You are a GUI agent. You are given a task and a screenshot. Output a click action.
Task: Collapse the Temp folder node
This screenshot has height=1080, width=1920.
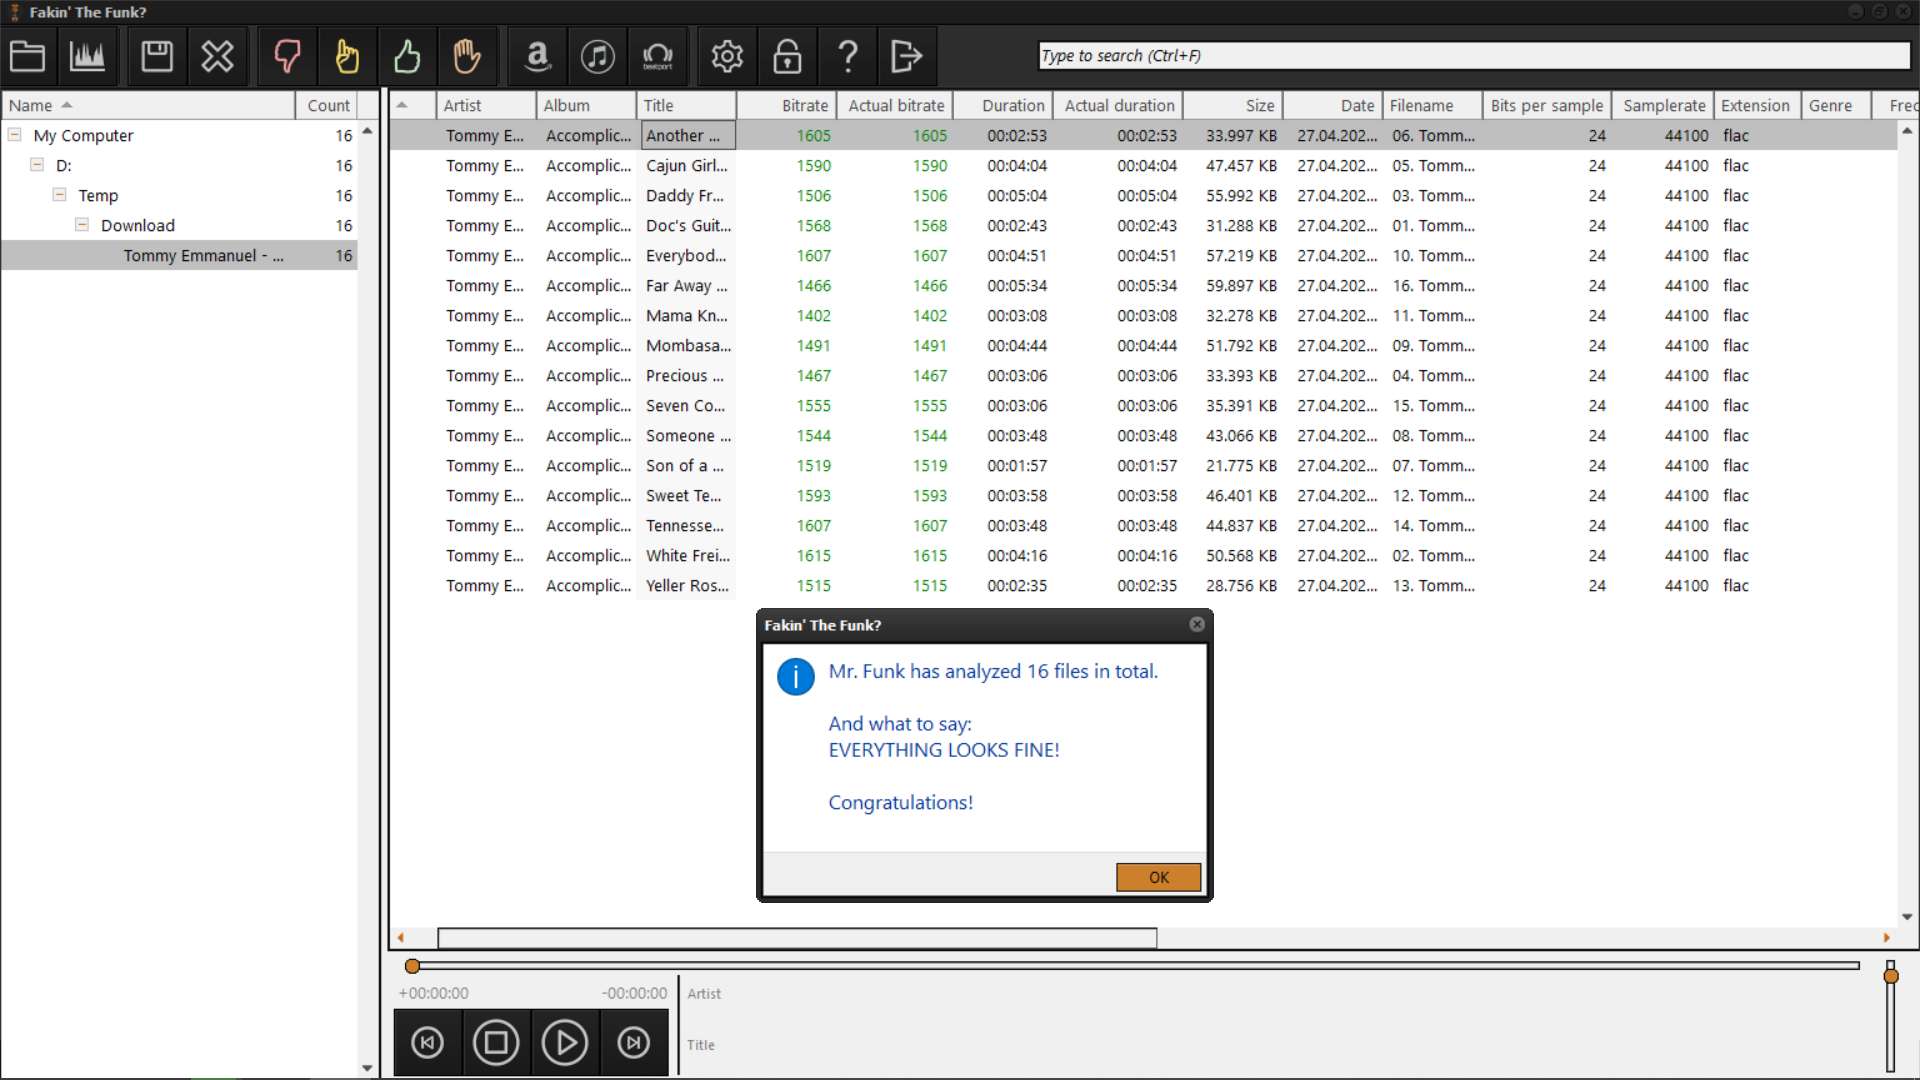[x=60, y=195]
